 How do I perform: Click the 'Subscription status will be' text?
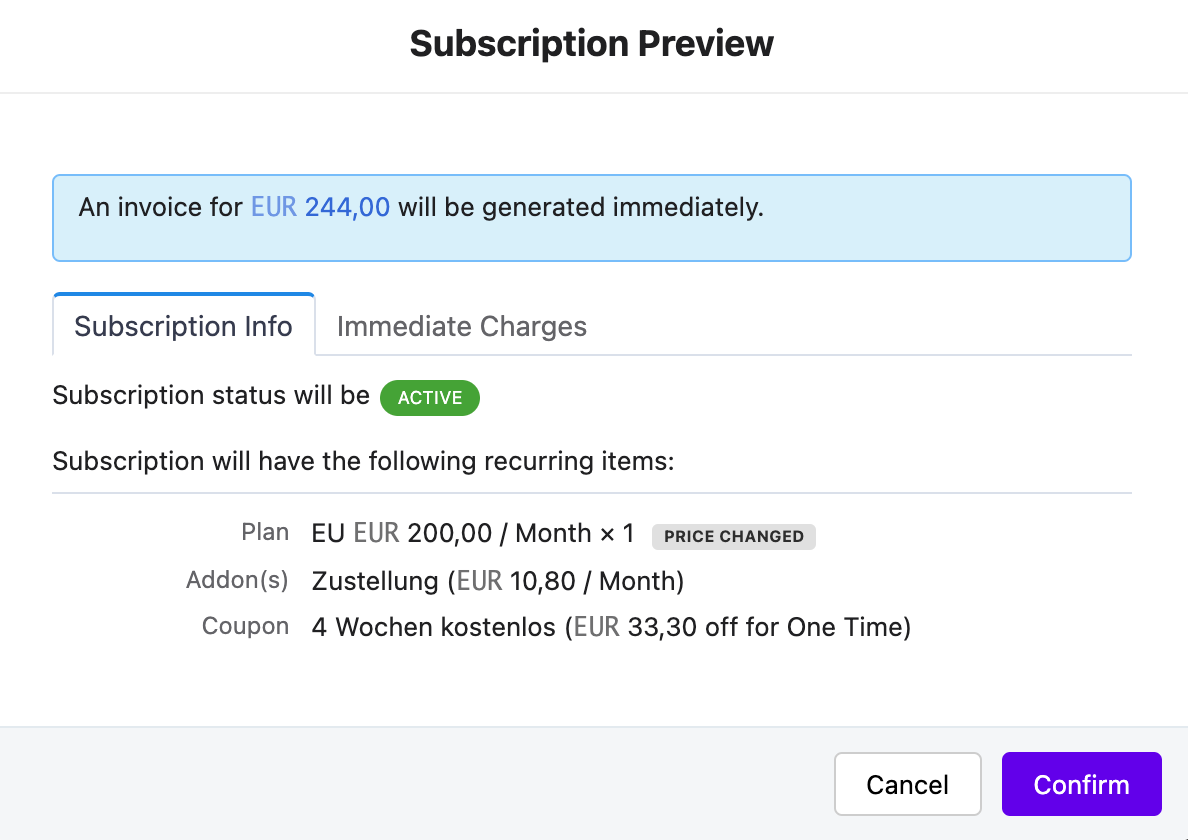click(x=211, y=395)
